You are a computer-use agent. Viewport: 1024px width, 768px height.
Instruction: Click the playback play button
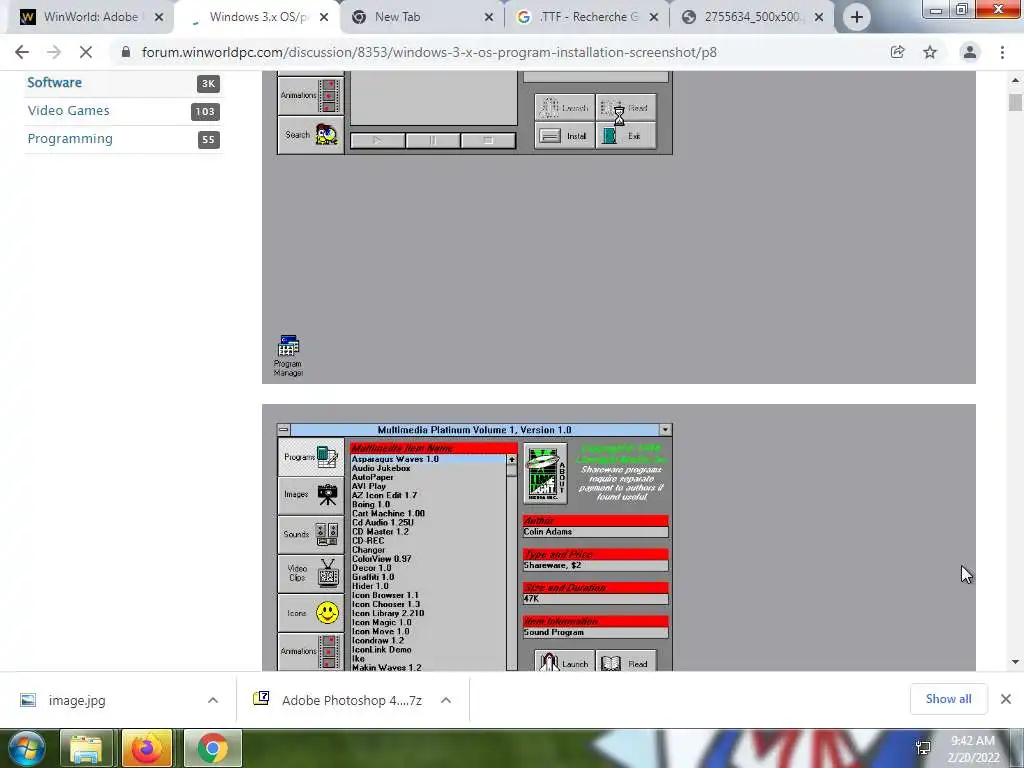tap(377, 140)
